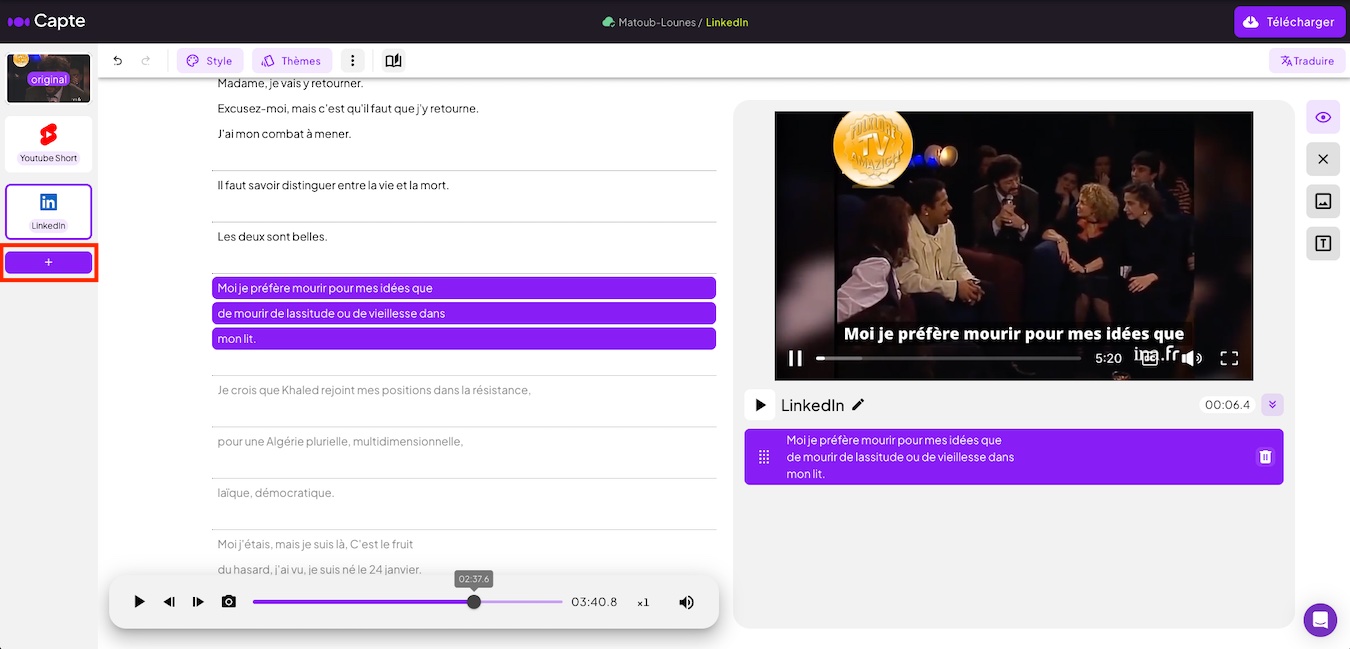Toggle preview with the eye icon

coord(1323,117)
